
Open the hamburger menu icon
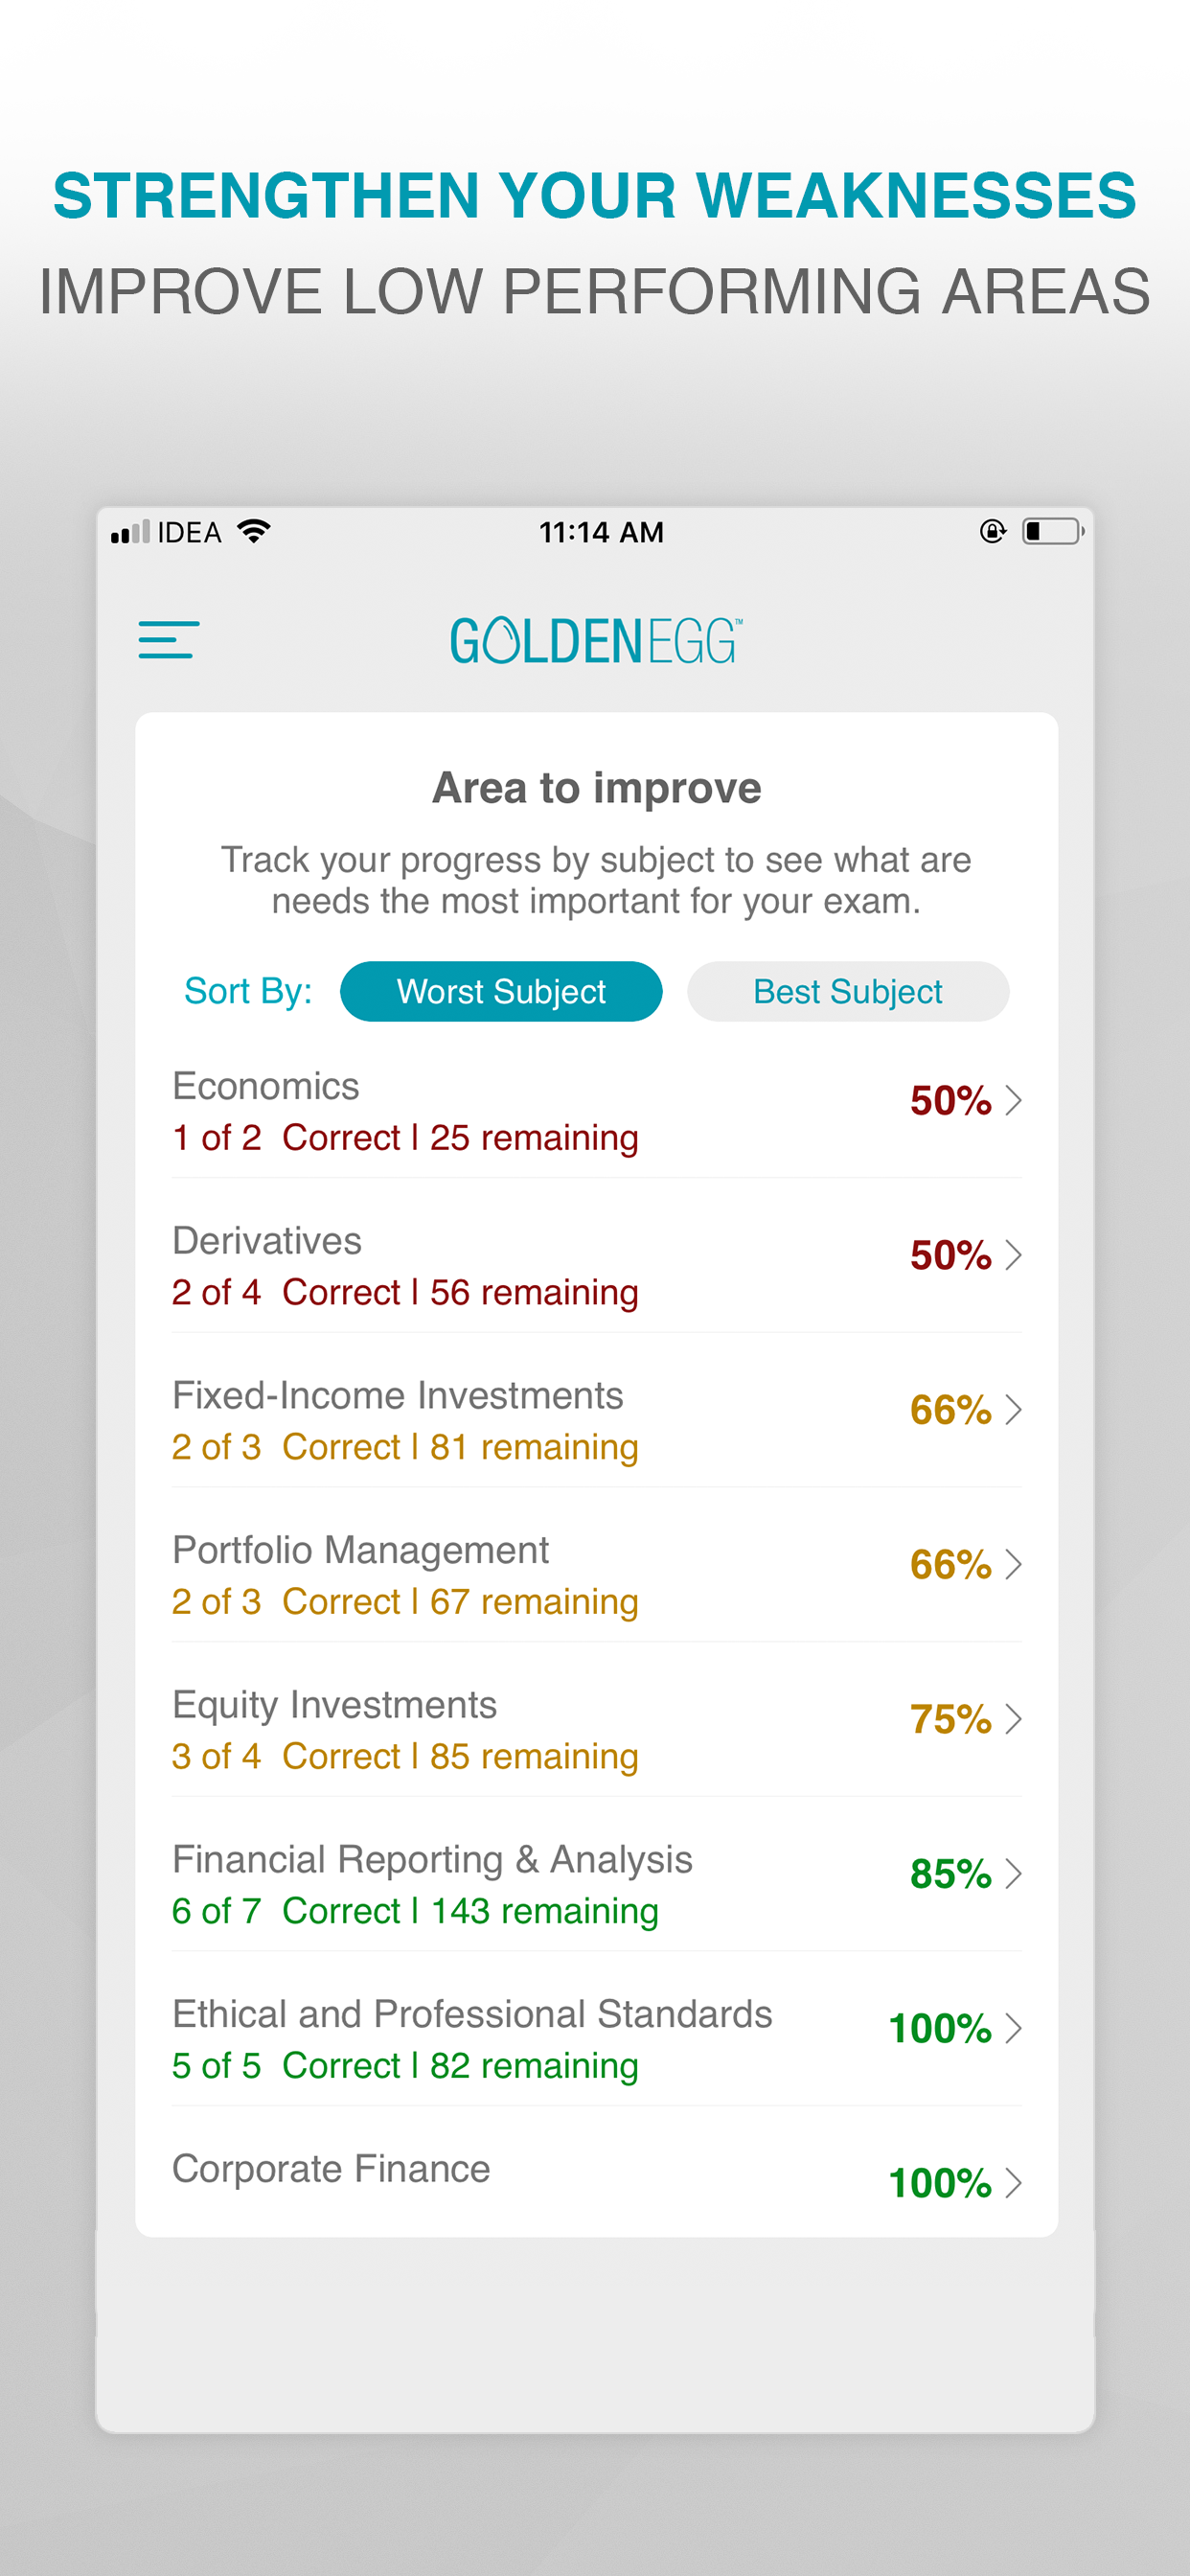coord(168,639)
